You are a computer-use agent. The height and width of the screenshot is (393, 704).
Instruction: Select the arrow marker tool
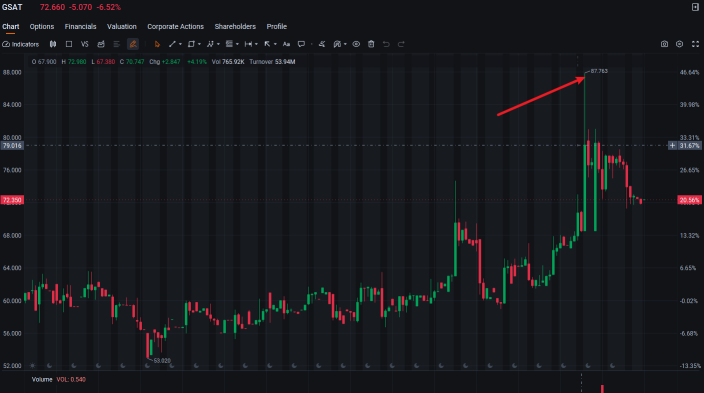click(267, 44)
